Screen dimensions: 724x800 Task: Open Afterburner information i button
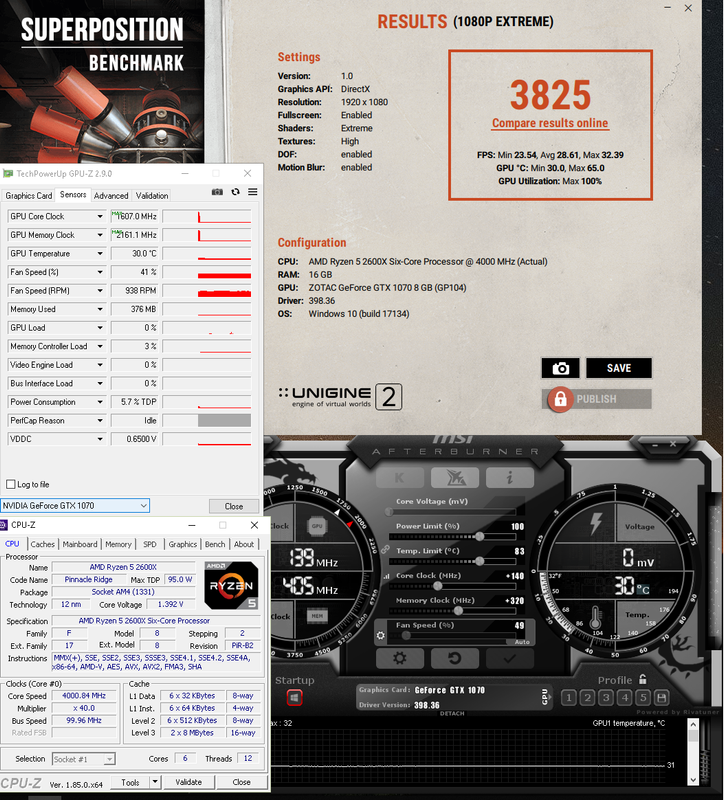click(x=510, y=478)
